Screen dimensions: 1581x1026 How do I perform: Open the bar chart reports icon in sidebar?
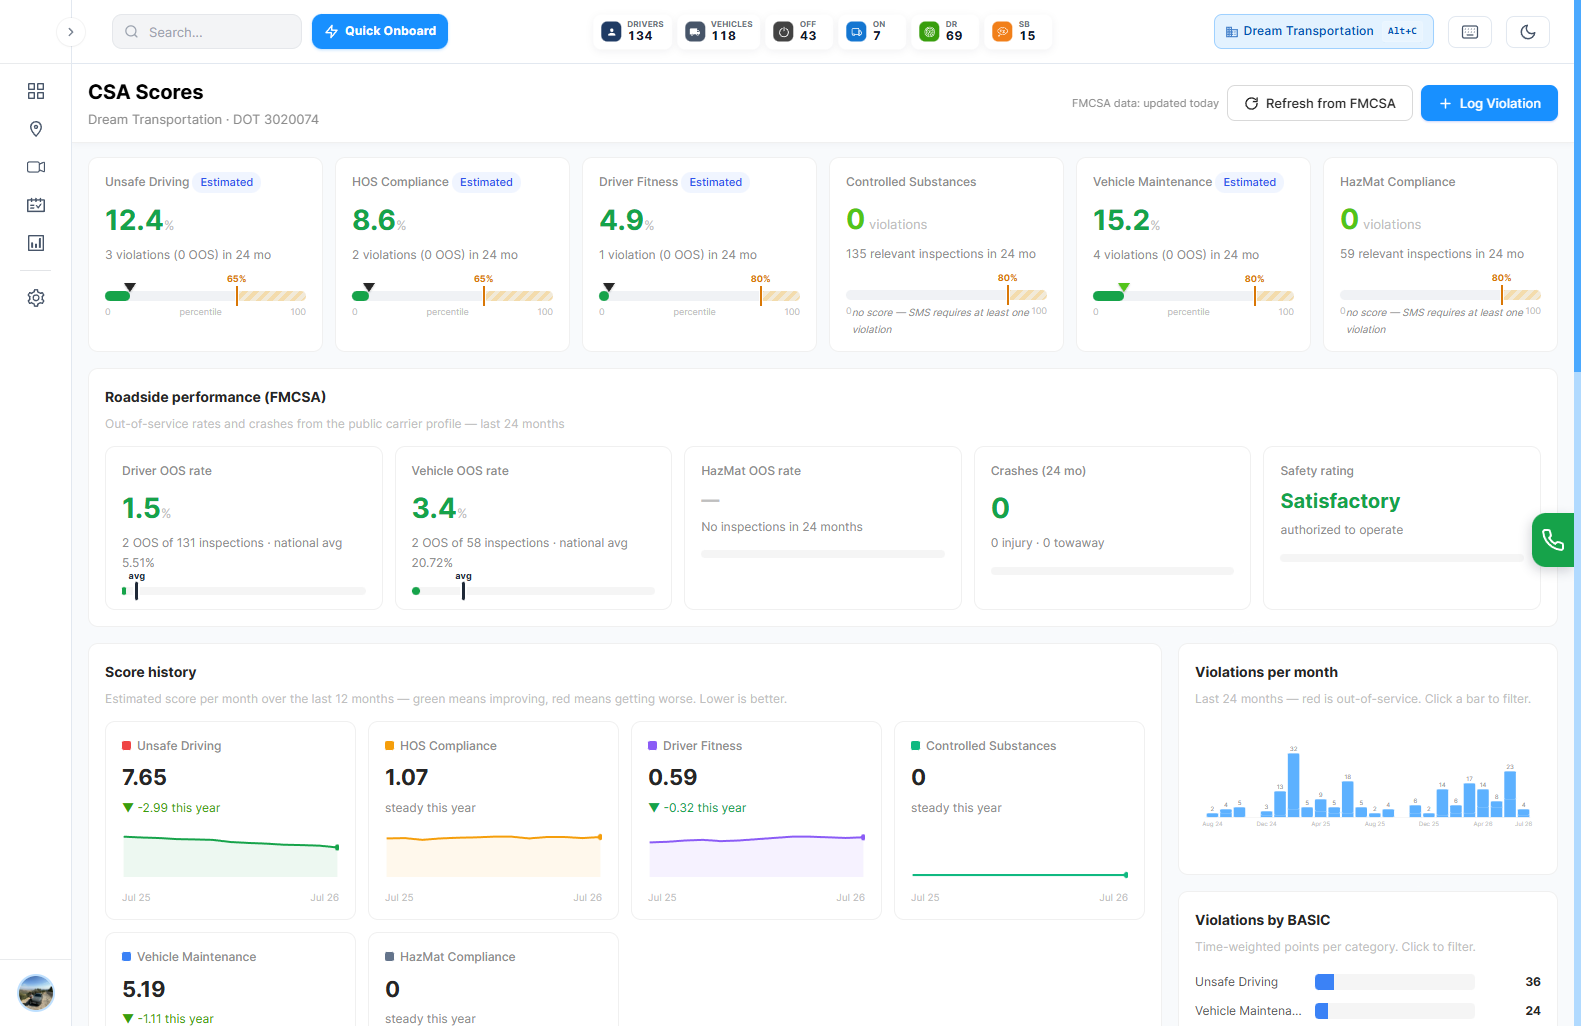(36, 243)
